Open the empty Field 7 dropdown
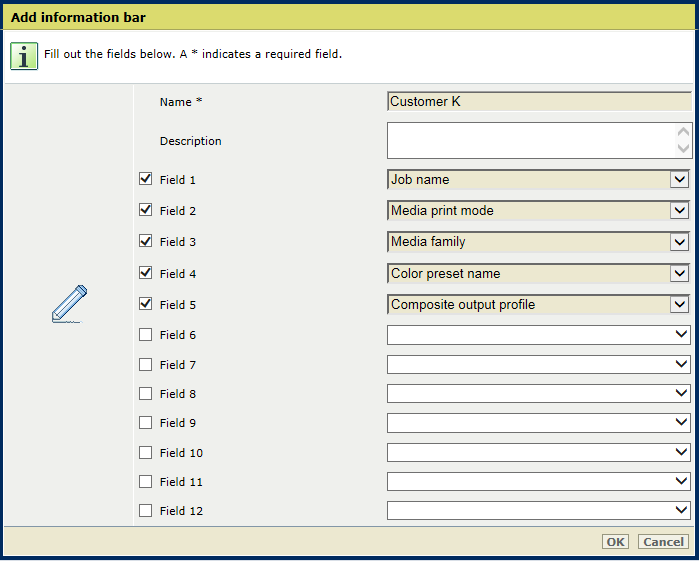This screenshot has width=699, height=561. coord(539,365)
